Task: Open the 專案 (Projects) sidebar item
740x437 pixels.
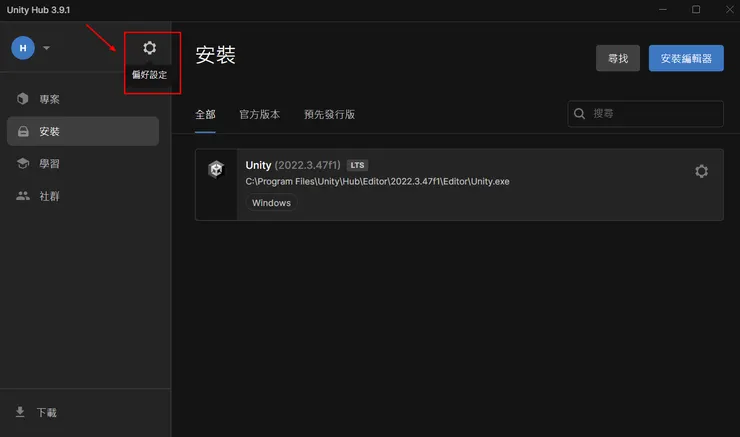Action: pos(83,99)
